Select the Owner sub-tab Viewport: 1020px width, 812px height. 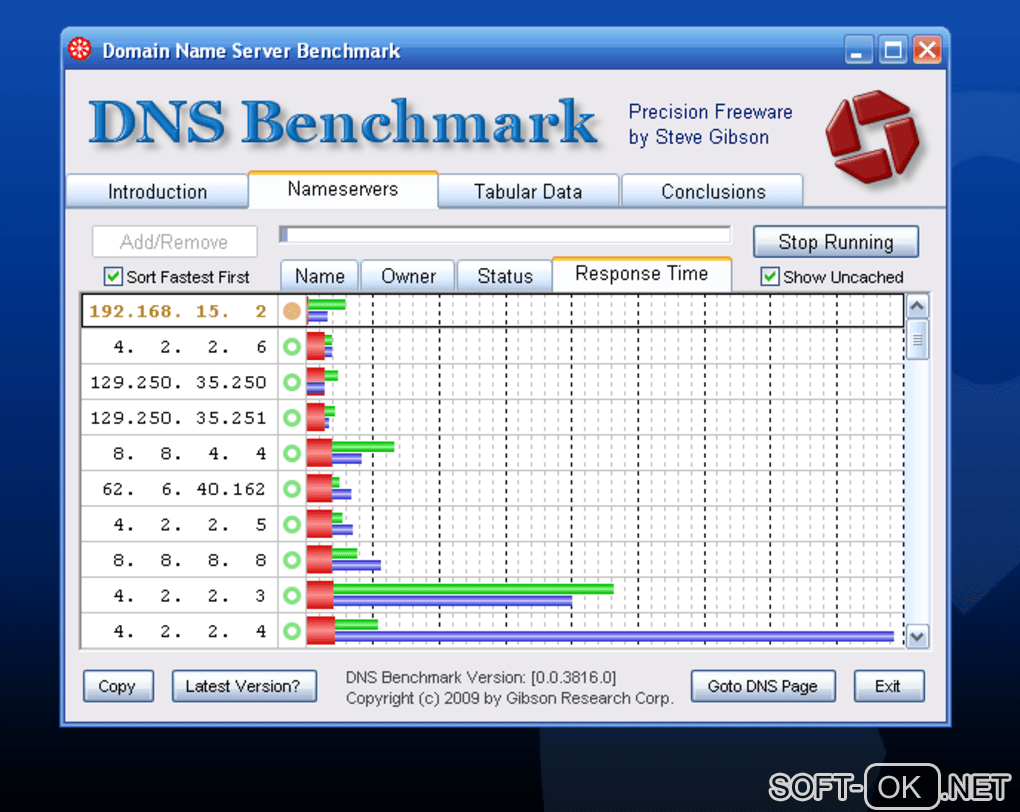pos(409,276)
